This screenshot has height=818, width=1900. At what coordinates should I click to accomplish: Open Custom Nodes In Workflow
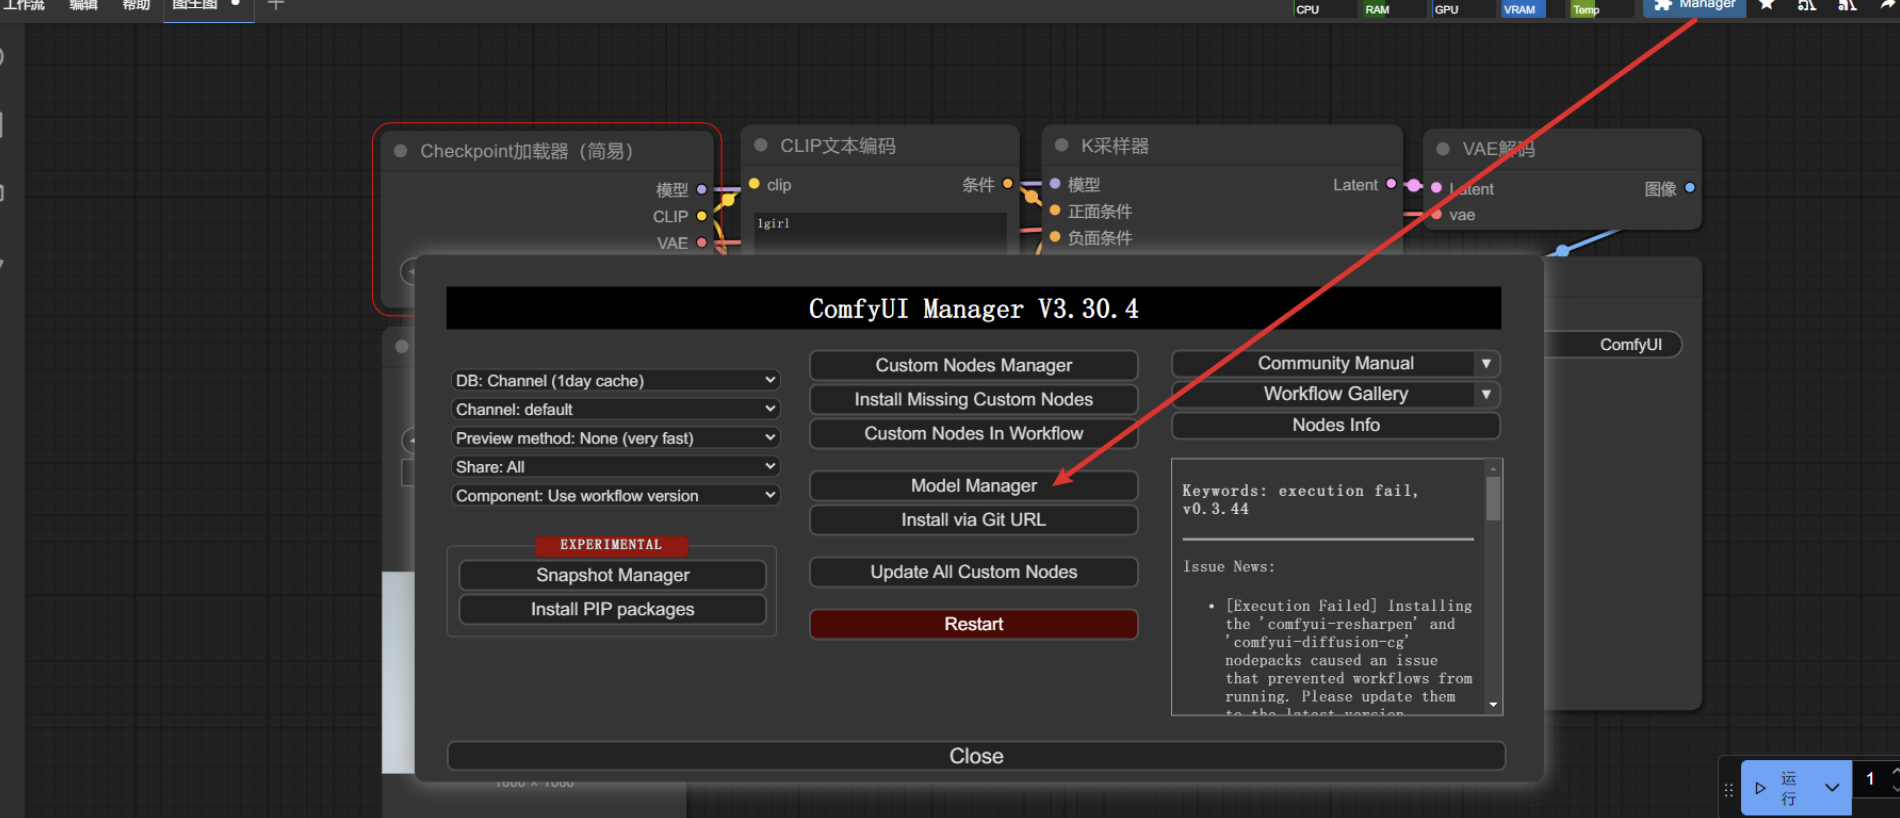[974, 433]
